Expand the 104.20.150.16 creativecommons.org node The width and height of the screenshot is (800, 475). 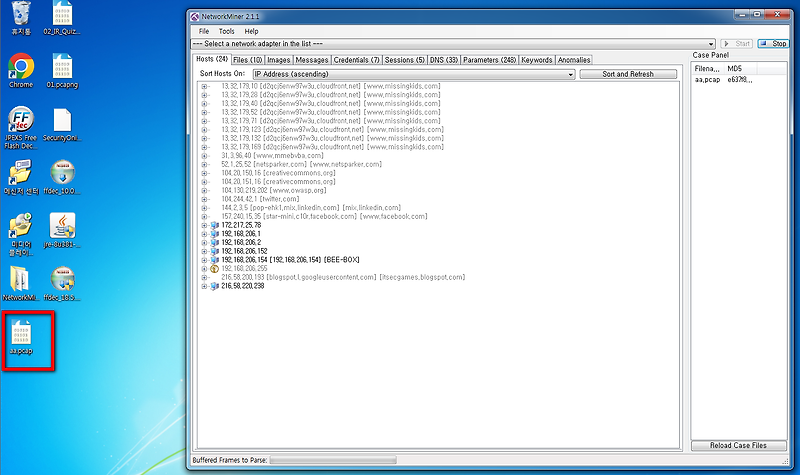[204, 173]
